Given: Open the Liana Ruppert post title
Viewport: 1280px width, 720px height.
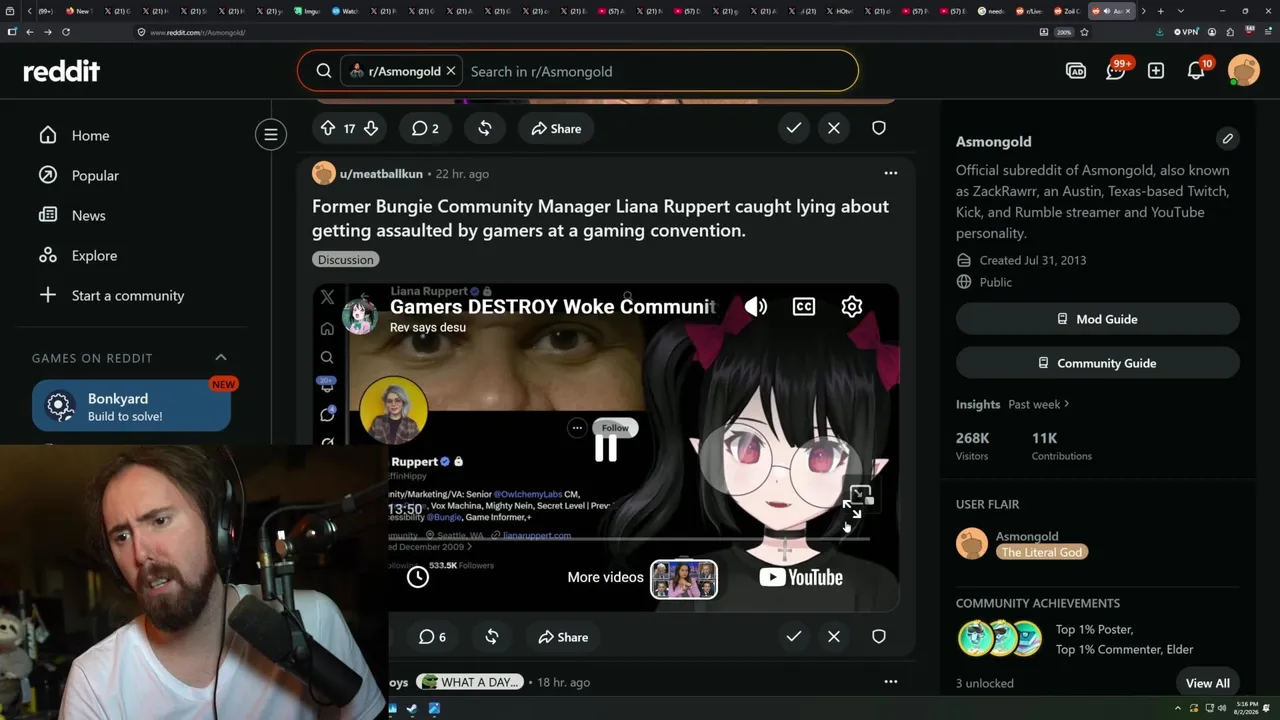Looking at the screenshot, I should (600, 218).
